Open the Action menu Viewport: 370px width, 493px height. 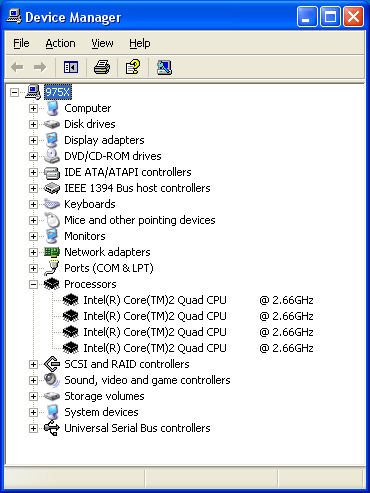(x=60, y=43)
